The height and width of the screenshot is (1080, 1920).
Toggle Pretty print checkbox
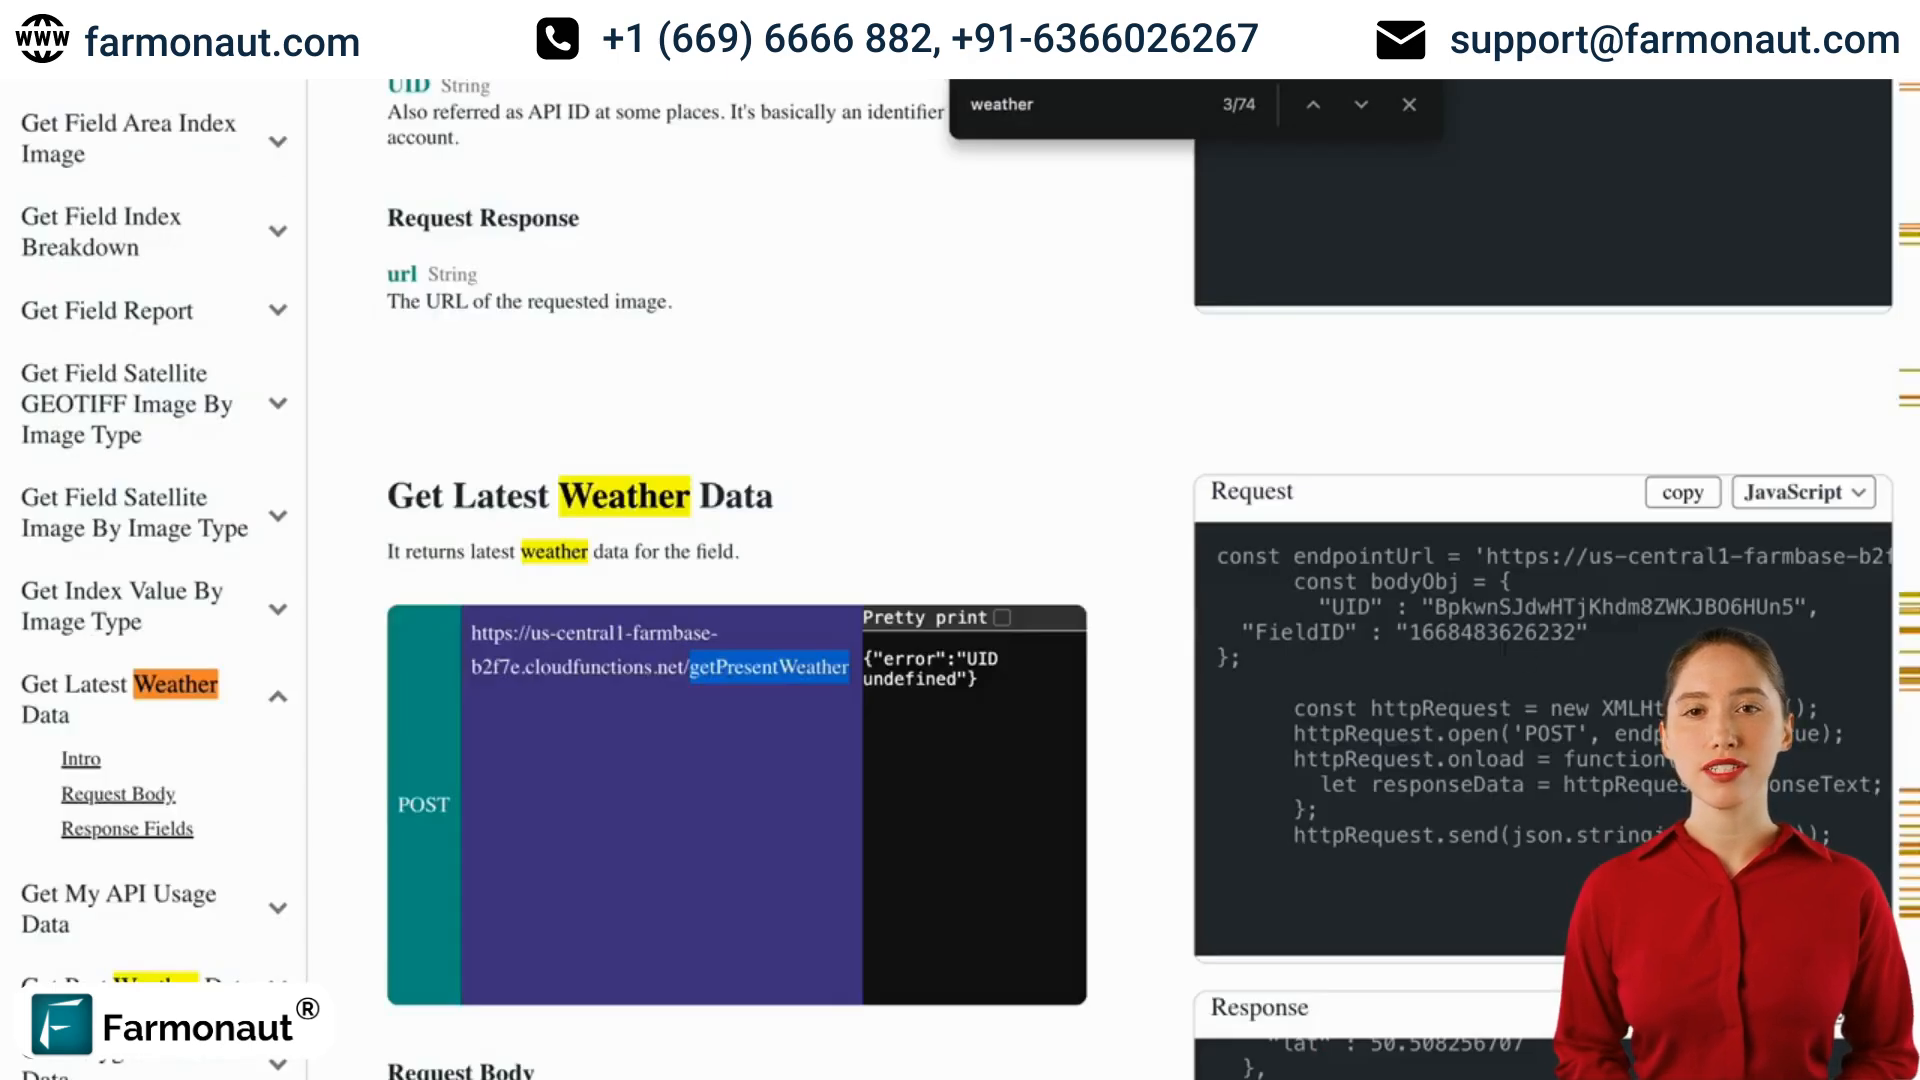click(x=1005, y=616)
